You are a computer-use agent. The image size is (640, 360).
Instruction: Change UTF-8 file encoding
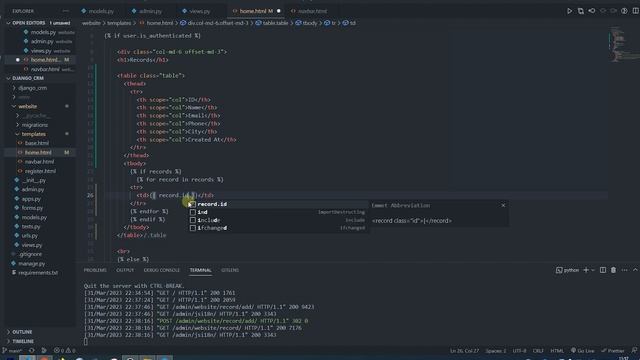tap(519, 351)
